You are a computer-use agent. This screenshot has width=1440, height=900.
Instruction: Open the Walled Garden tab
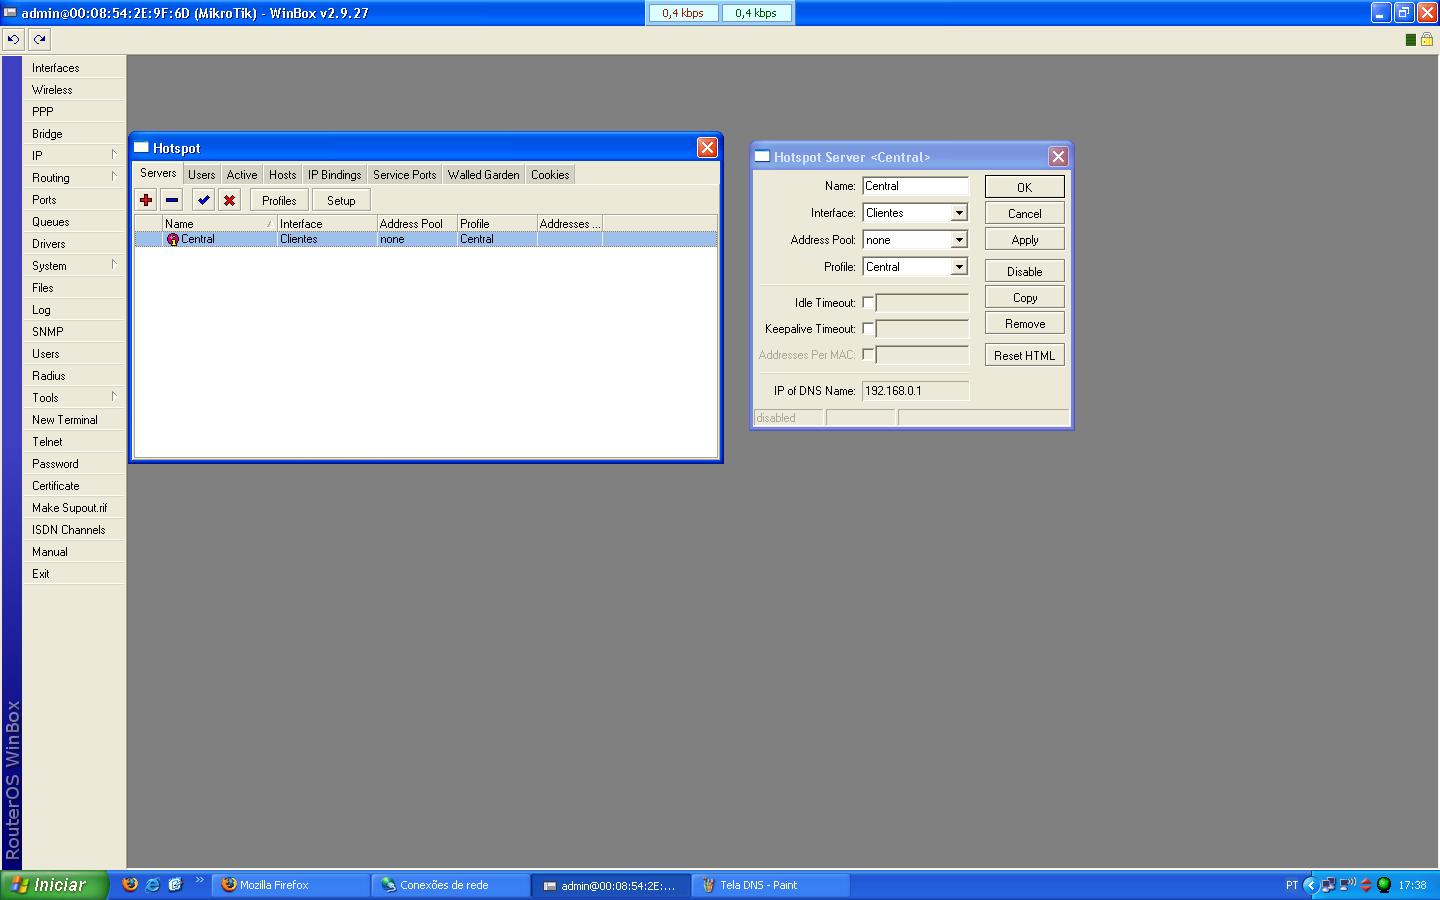coord(484,175)
